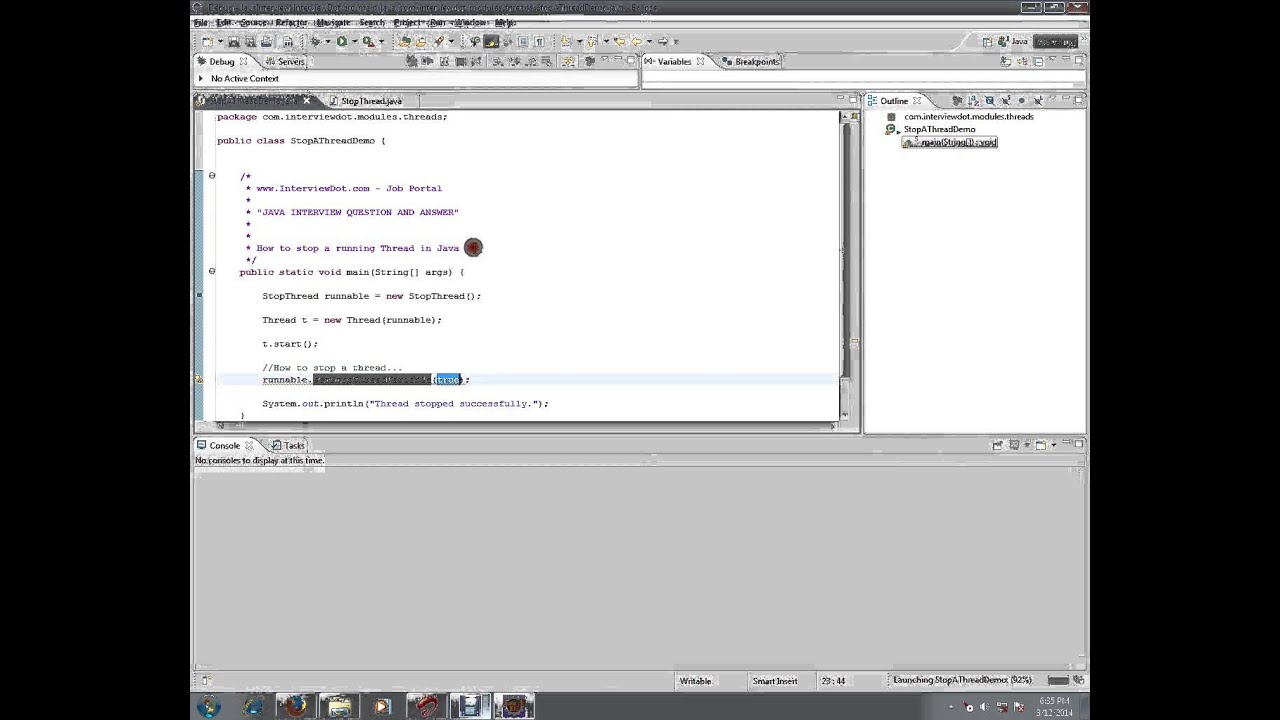The height and width of the screenshot is (720, 1280).
Task: Click the Launching StopAThreadDemo progress text
Action: click(962, 681)
